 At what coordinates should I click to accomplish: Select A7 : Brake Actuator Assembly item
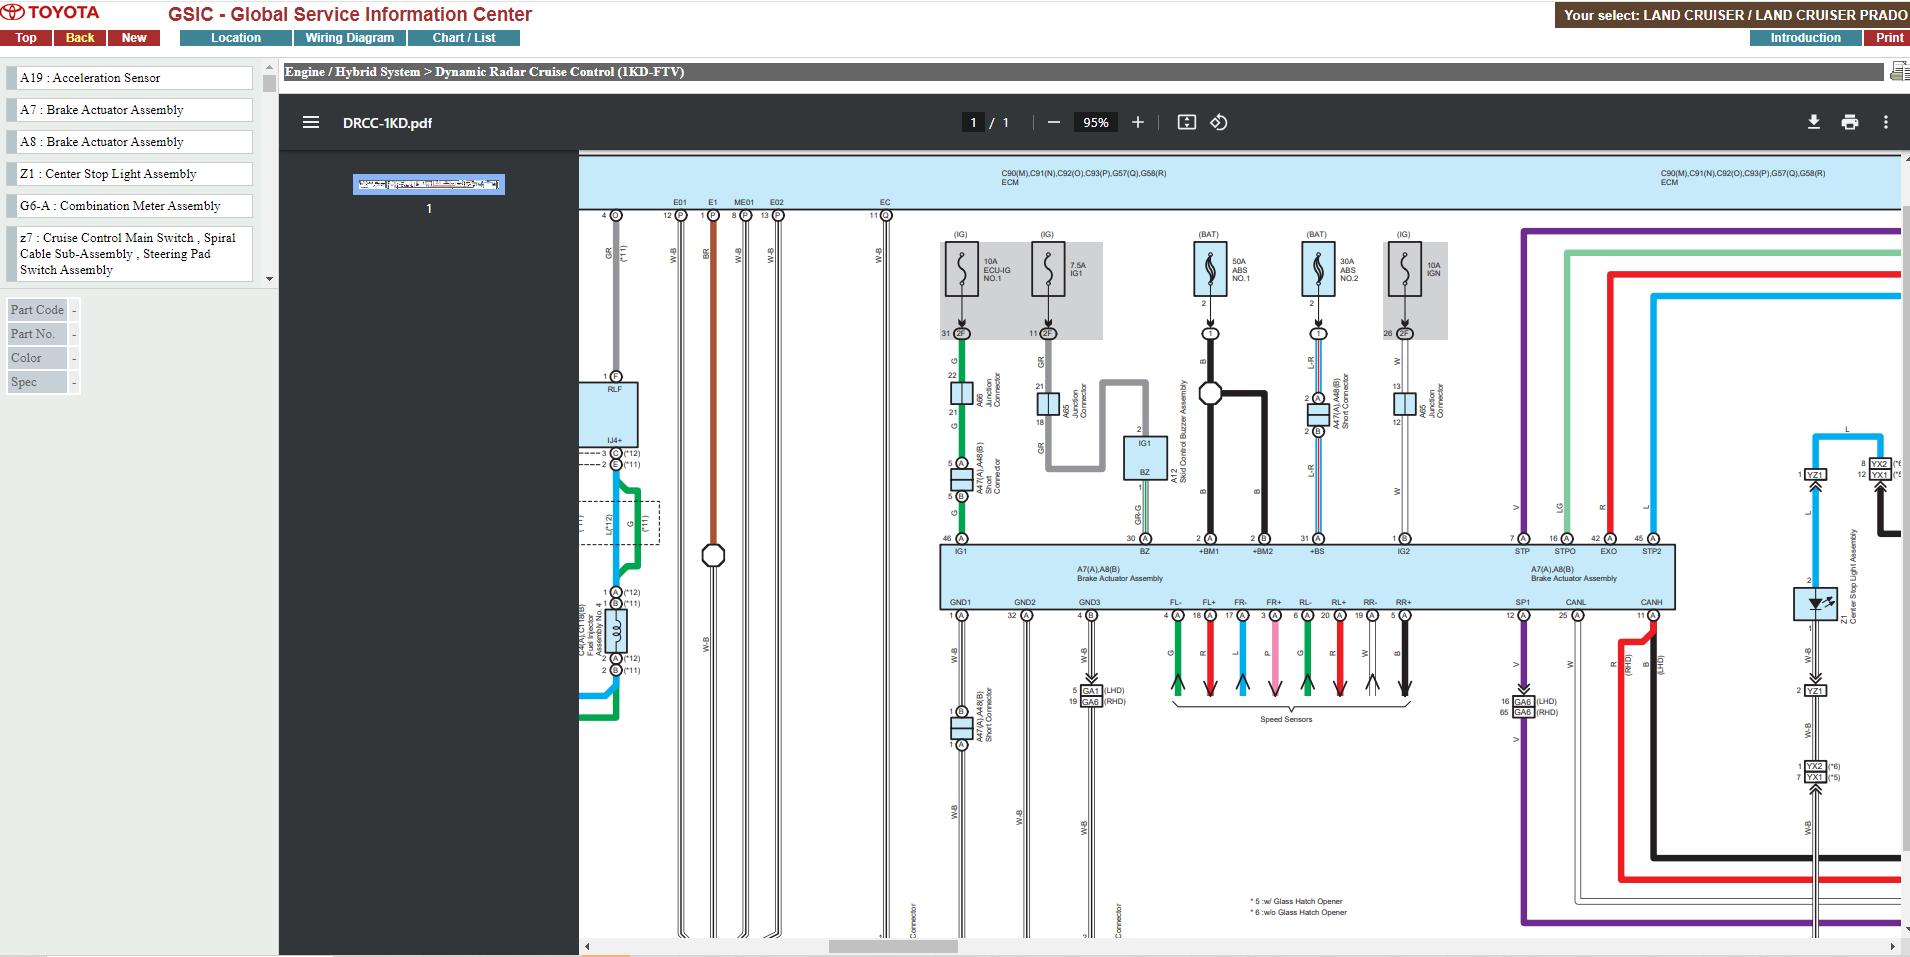130,110
